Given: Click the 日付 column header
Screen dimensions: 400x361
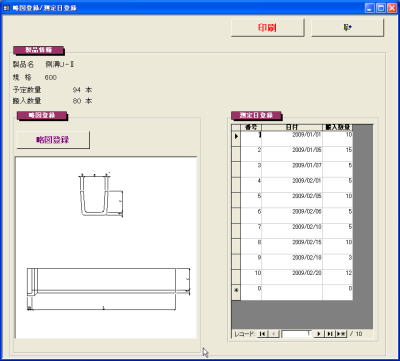Looking at the screenshot, I should [x=292, y=127].
